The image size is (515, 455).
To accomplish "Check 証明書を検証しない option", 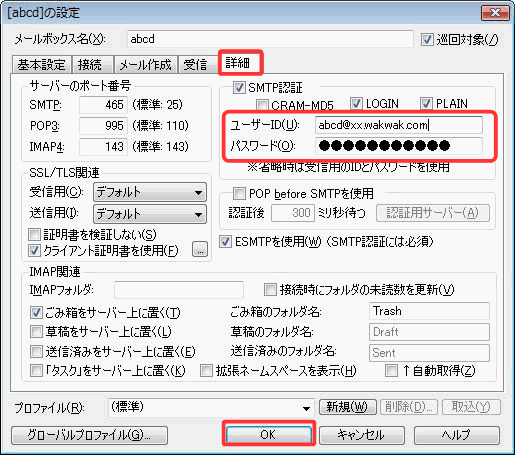I will point(34,235).
